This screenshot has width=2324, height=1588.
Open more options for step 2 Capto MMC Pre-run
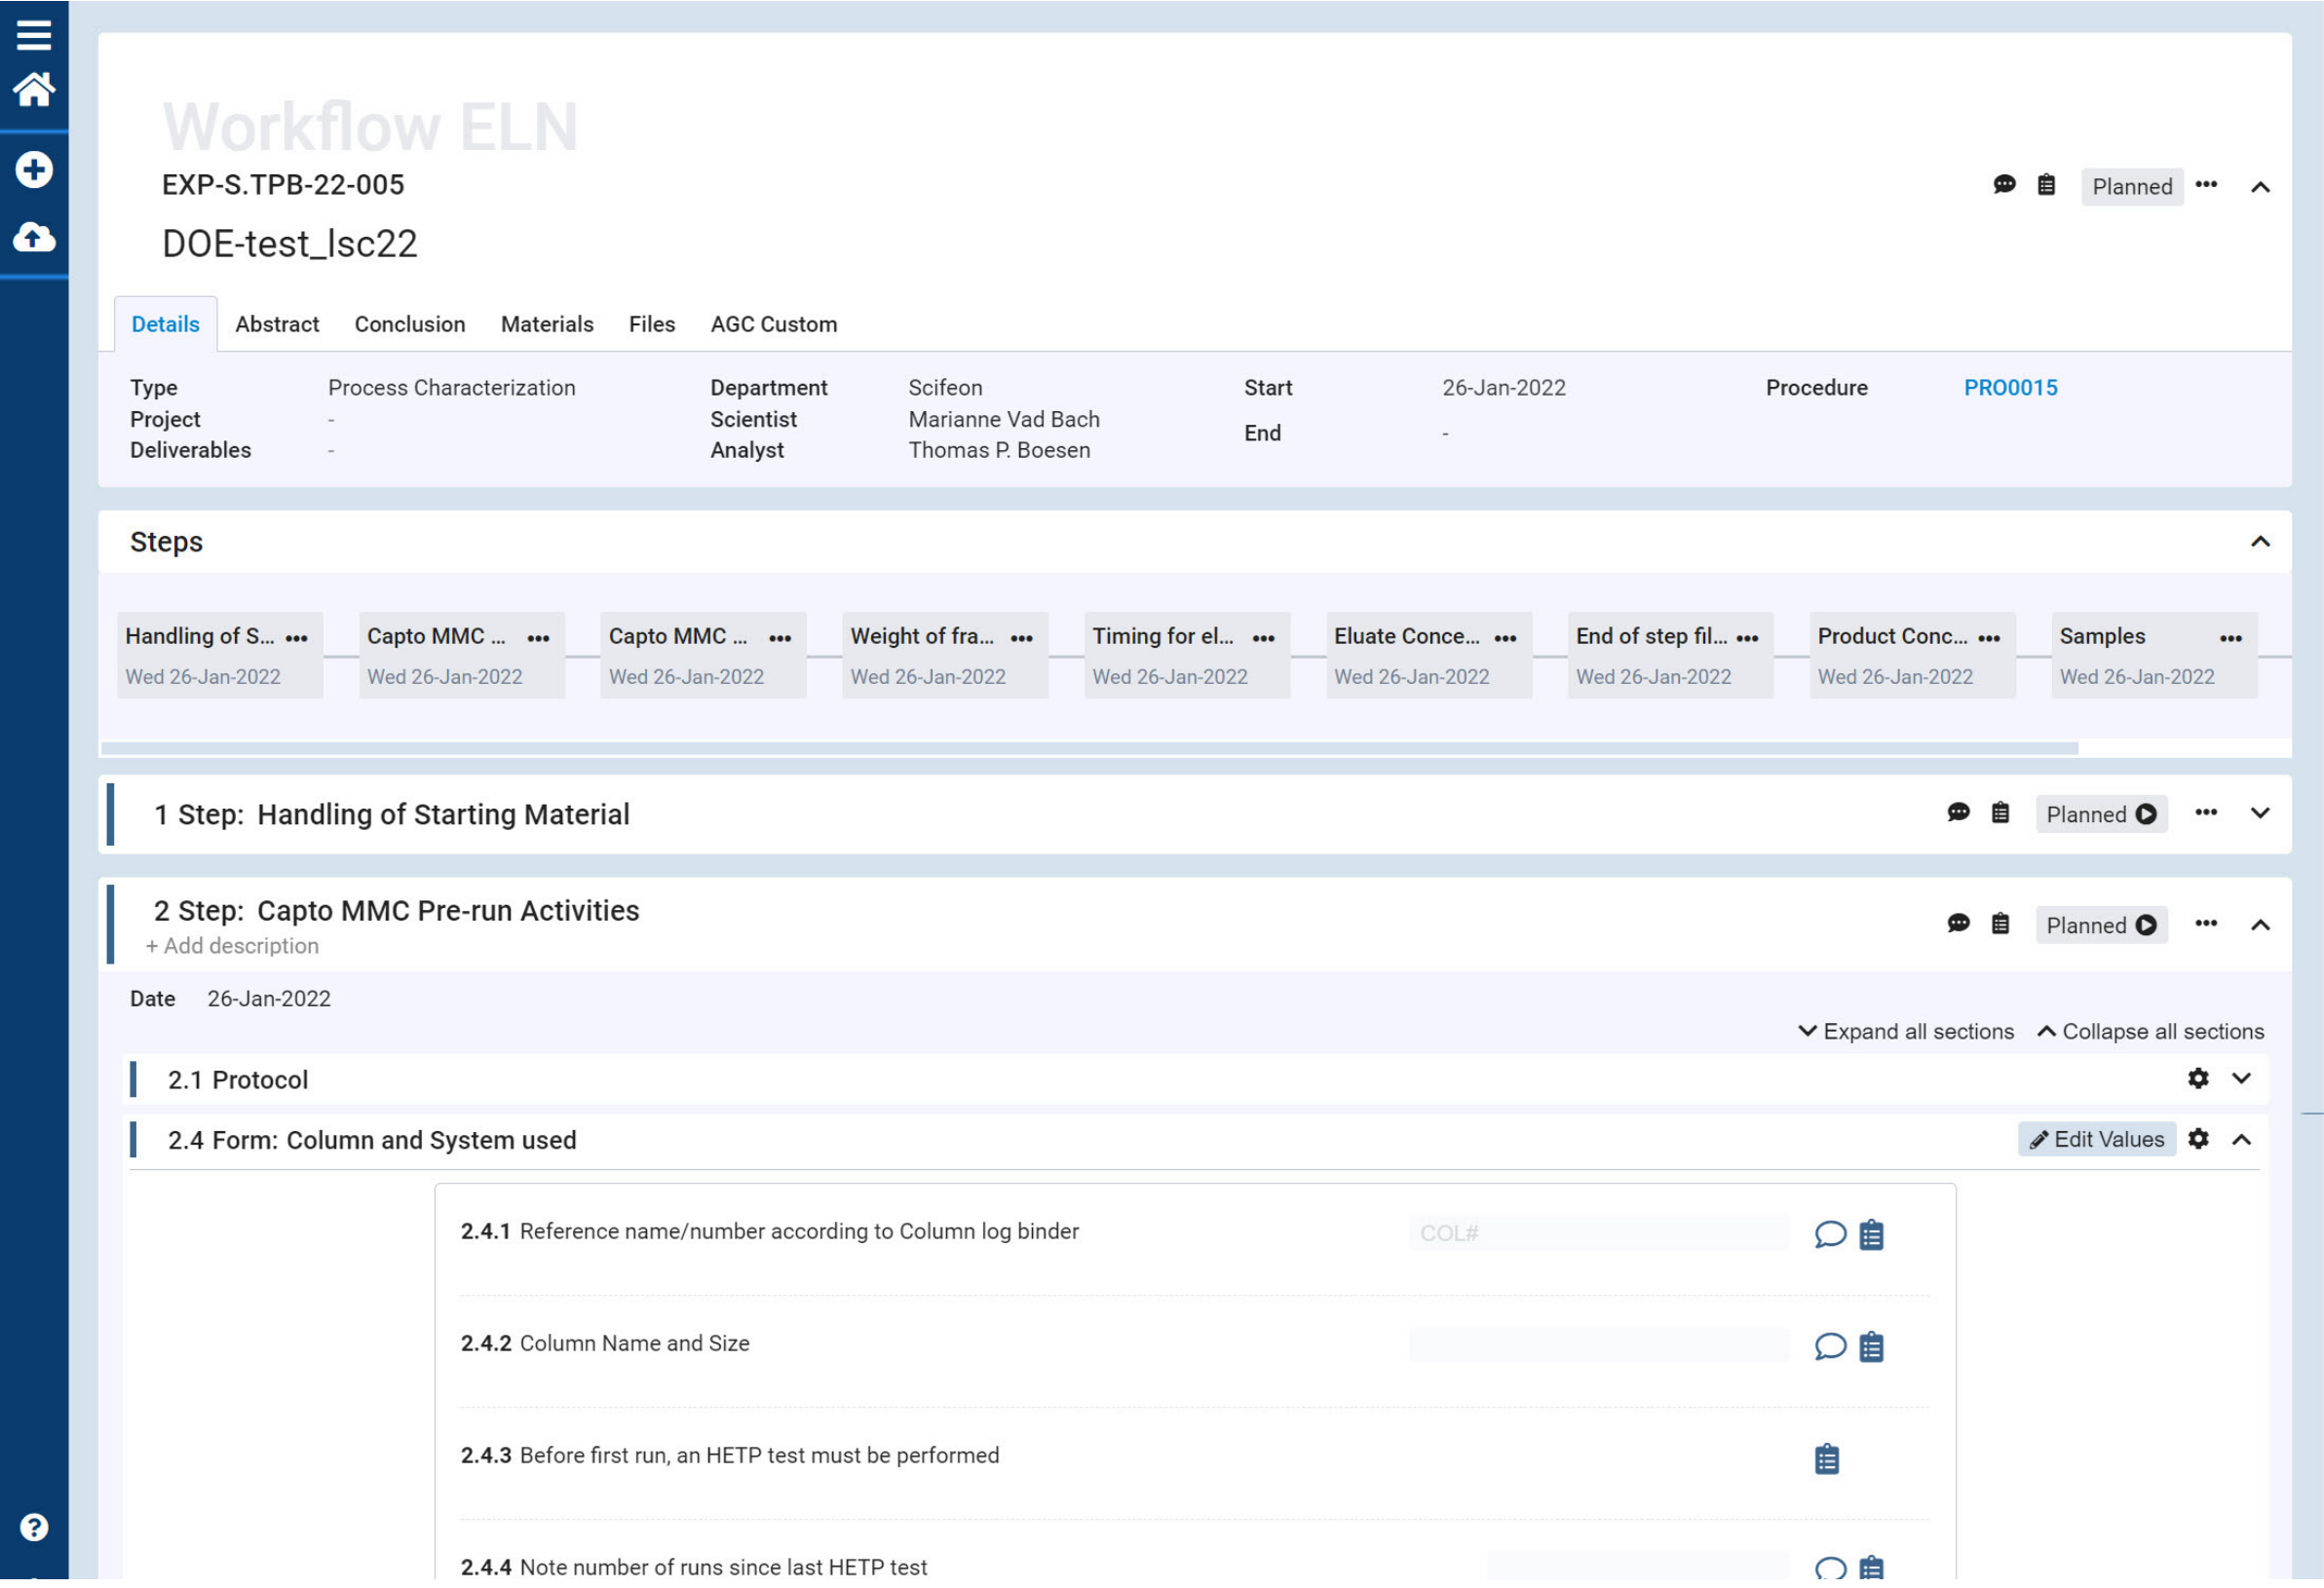point(2206,924)
